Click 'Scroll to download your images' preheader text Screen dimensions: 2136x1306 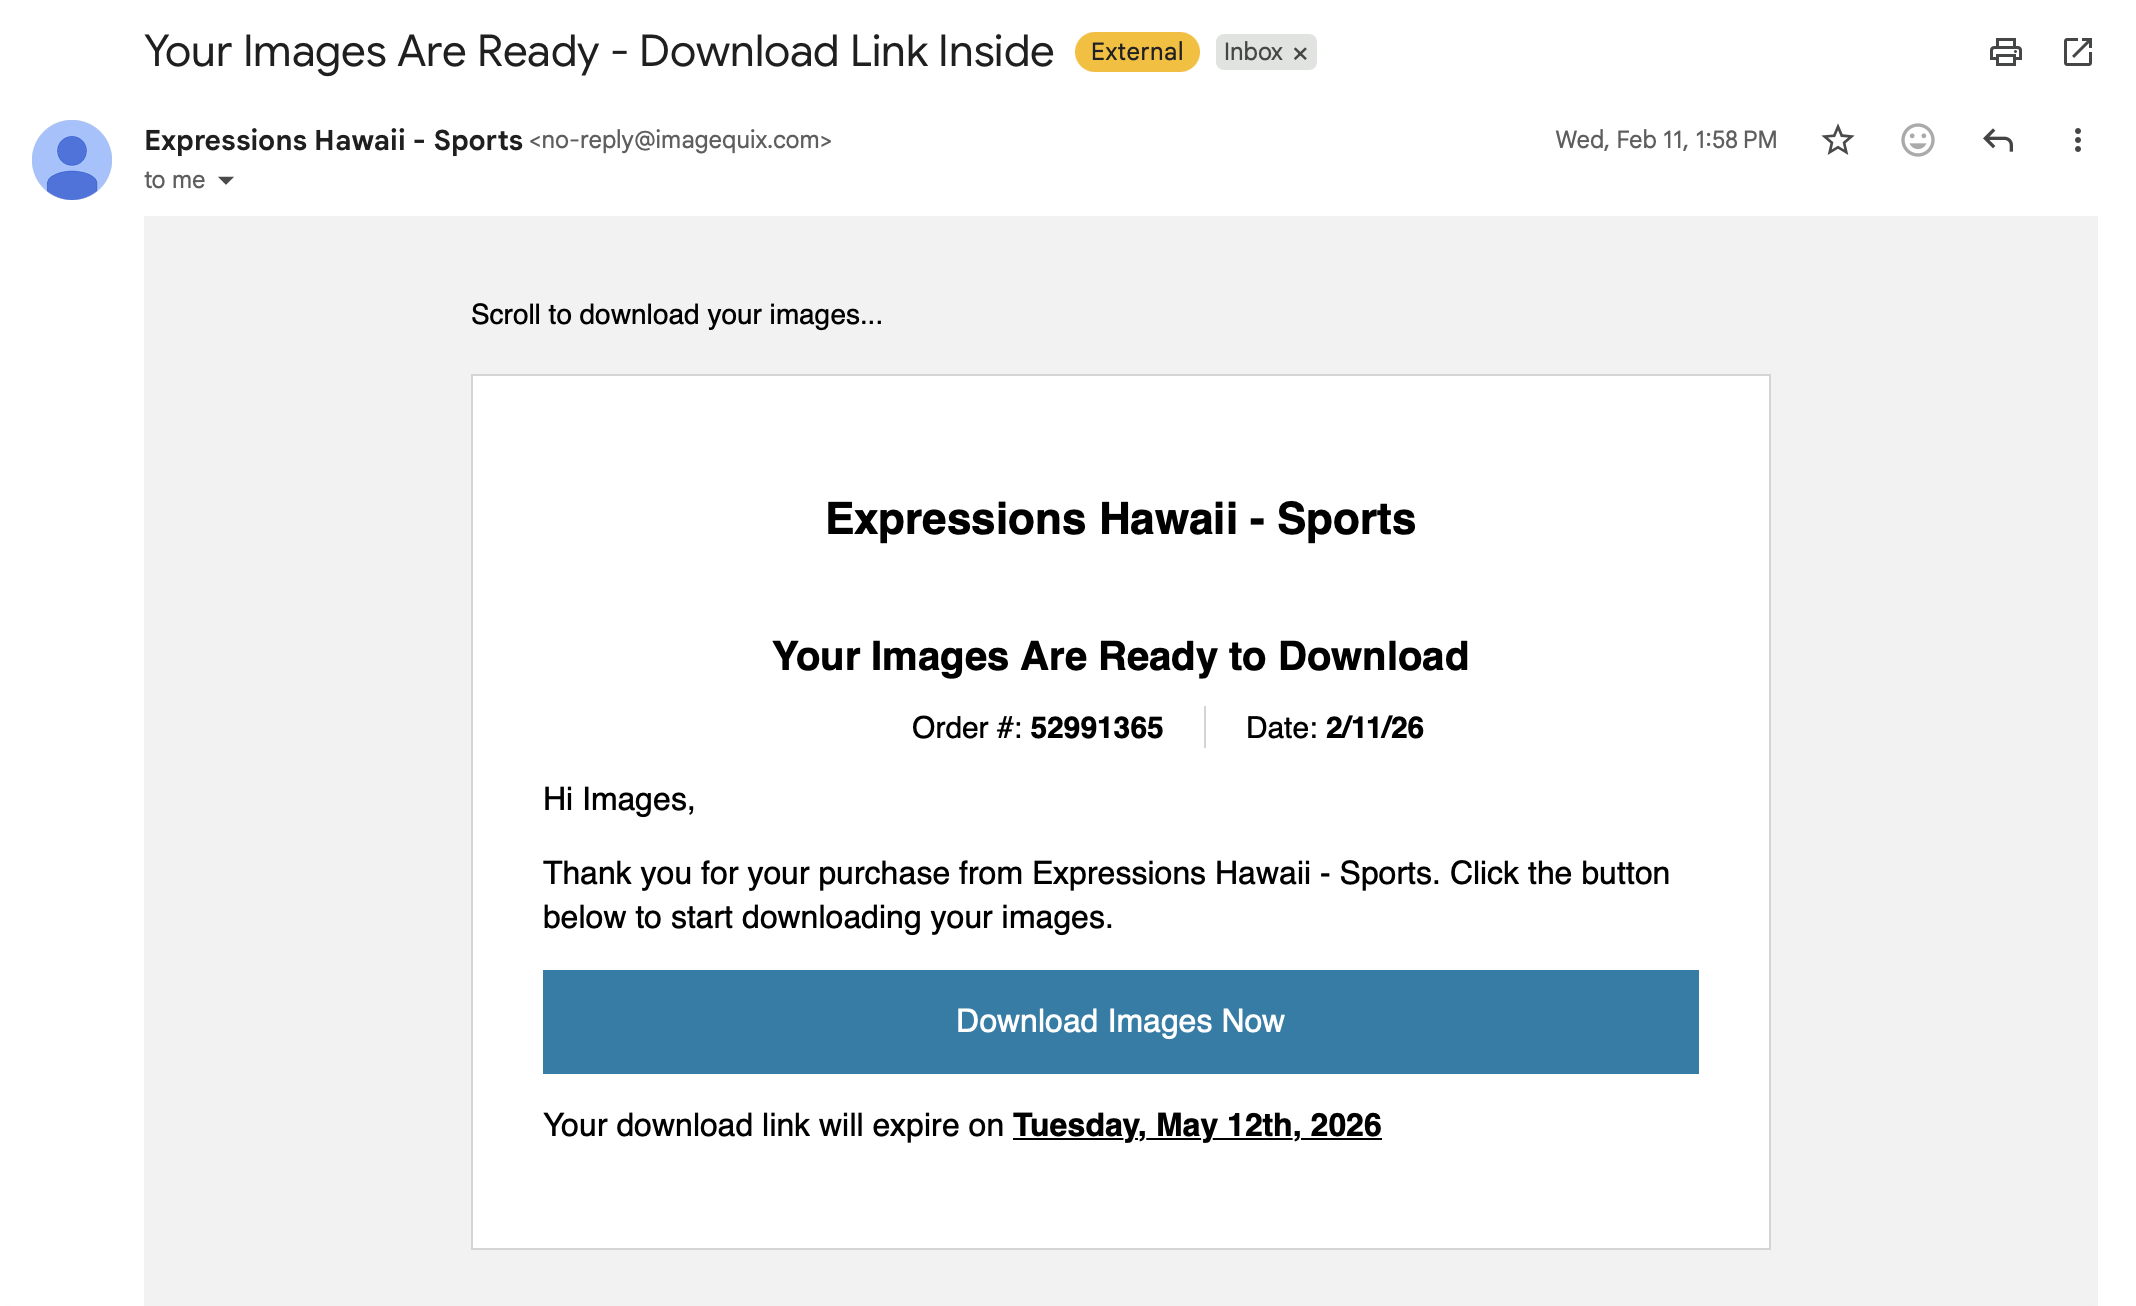click(676, 315)
